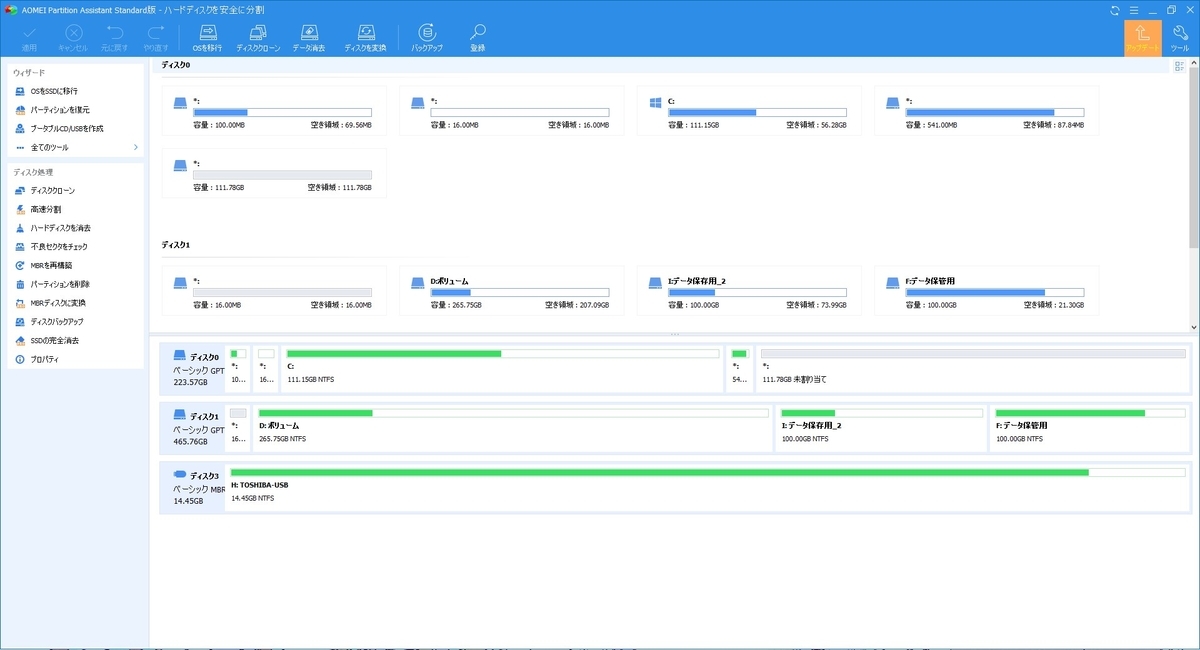Select the C: 111.15GB partition card
Image resolution: width=1200 pixels, height=650 pixels.
749,111
